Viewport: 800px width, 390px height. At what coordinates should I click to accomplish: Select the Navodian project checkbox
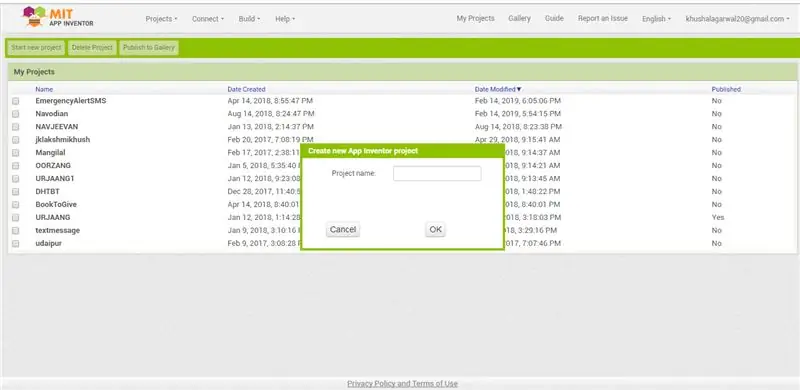(x=16, y=114)
